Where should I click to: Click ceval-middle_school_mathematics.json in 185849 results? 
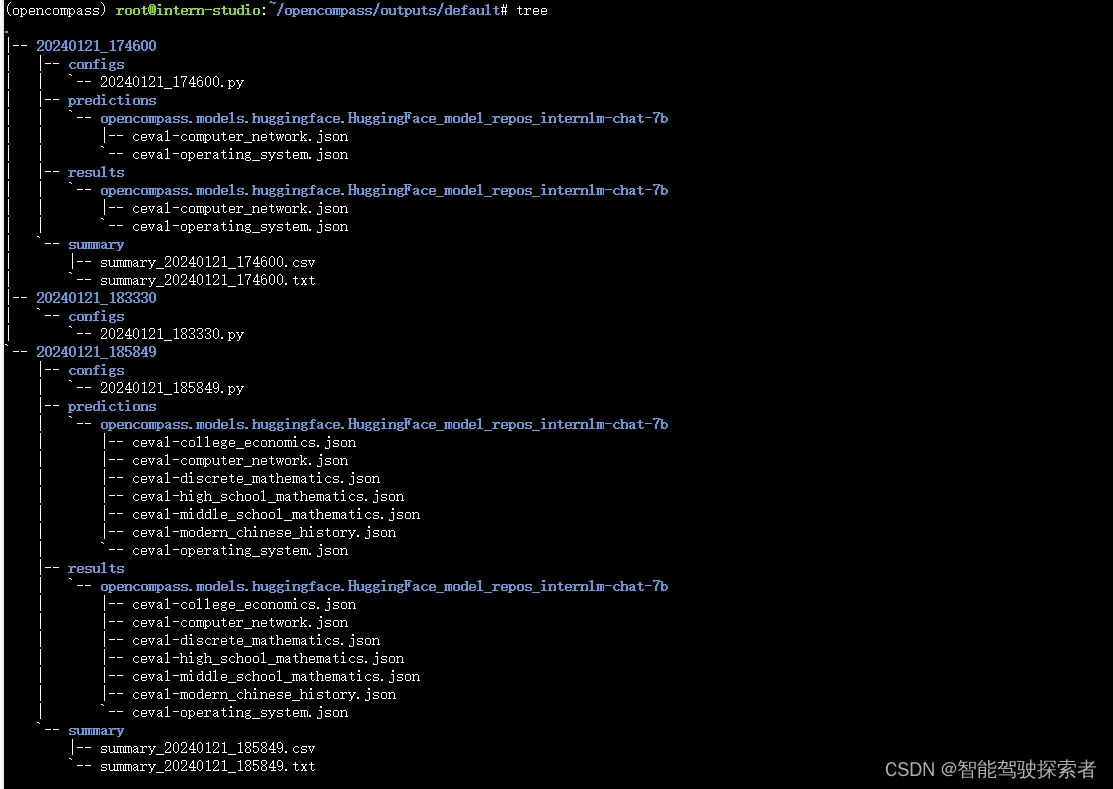(x=276, y=677)
